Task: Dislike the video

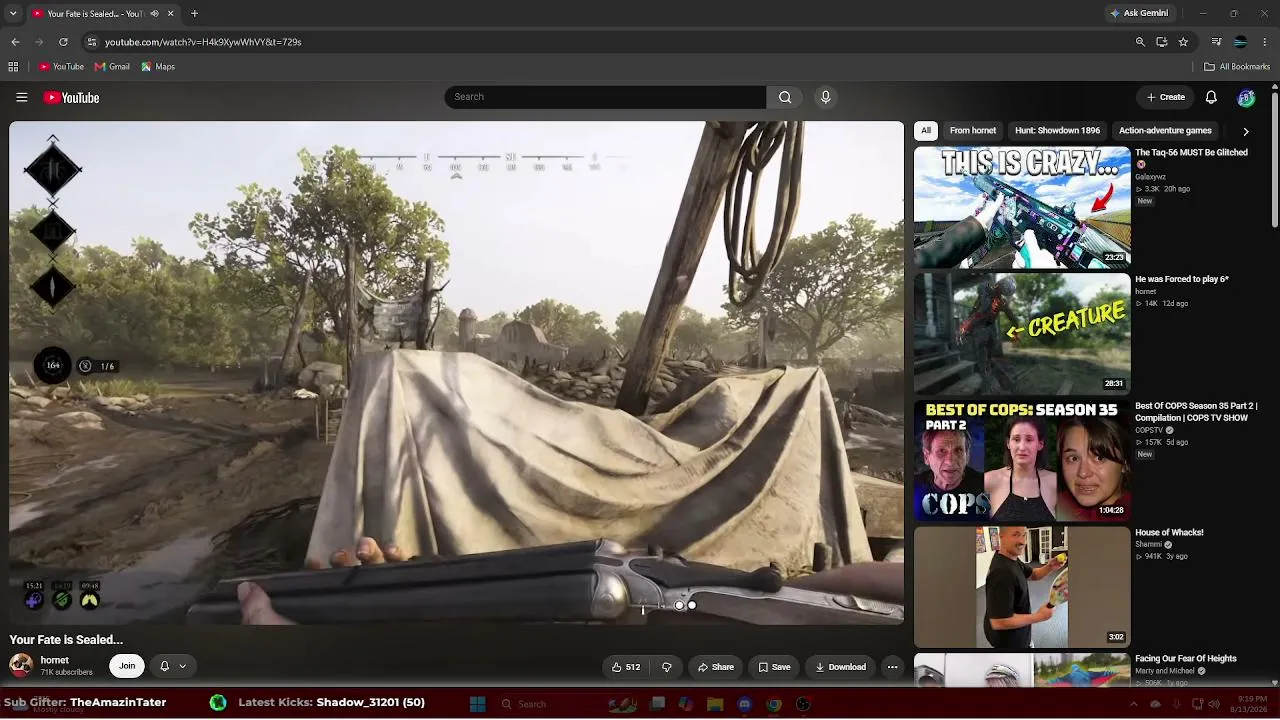Action: click(x=667, y=667)
